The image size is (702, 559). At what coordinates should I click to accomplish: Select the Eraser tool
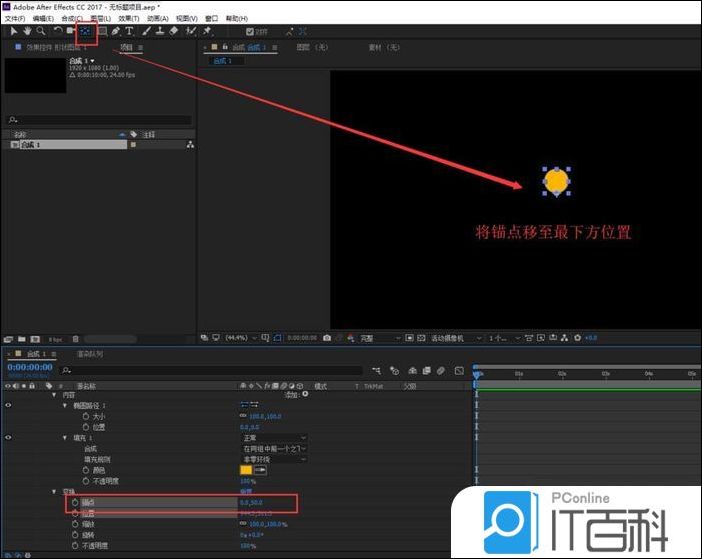click(x=174, y=31)
